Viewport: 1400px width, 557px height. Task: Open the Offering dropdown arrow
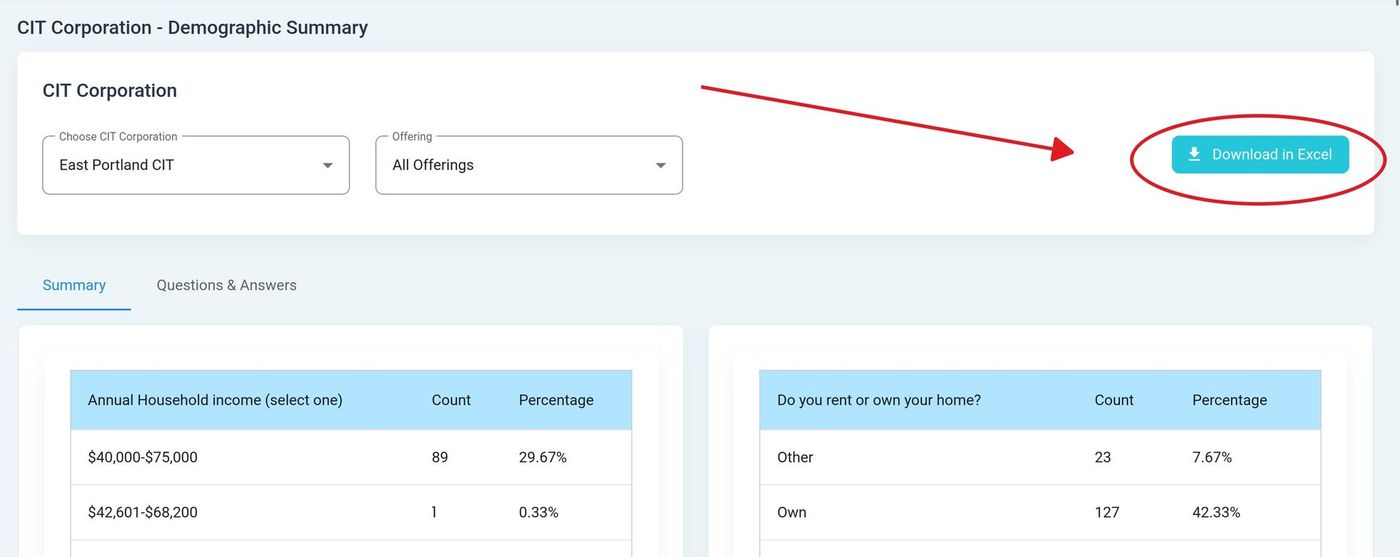(660, 166)
